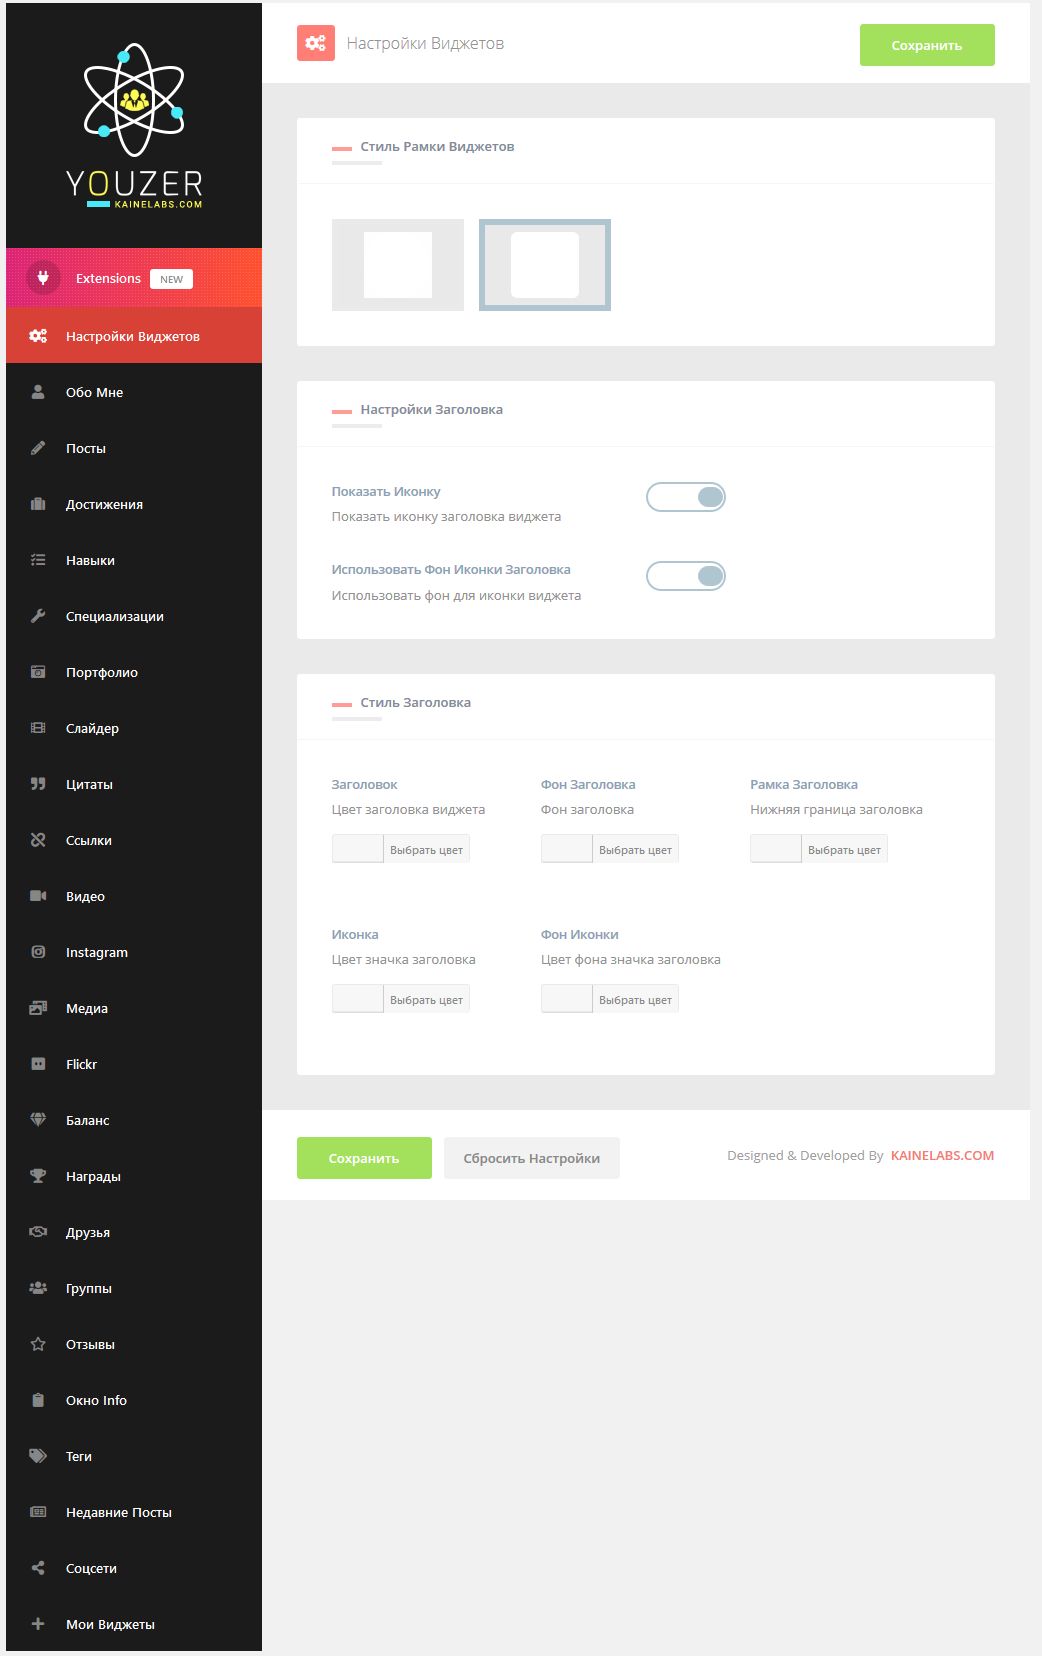Screen dimensions: 1042x1656
Task: Click the quote marks icon for Цитаты
Action: [x=38, y=784]
